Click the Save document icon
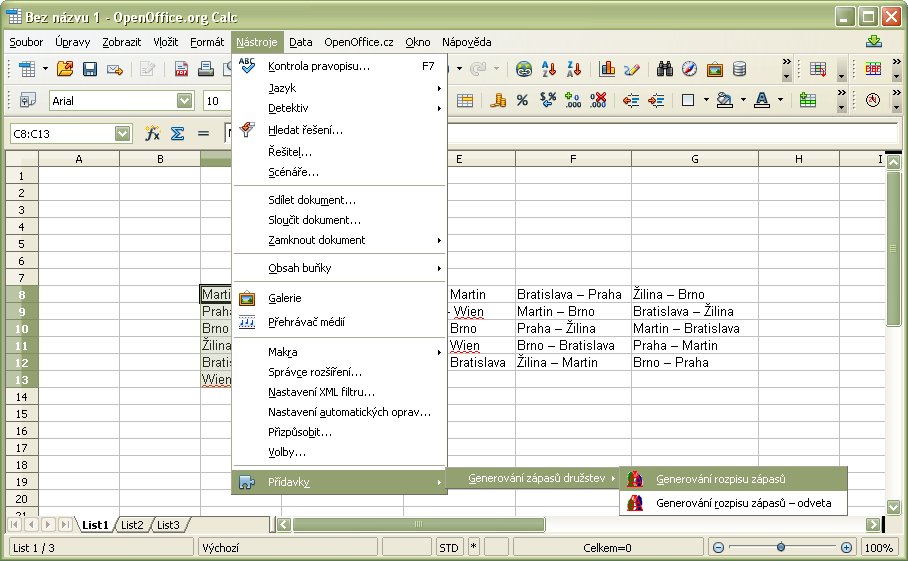 (x=90, y=69)
